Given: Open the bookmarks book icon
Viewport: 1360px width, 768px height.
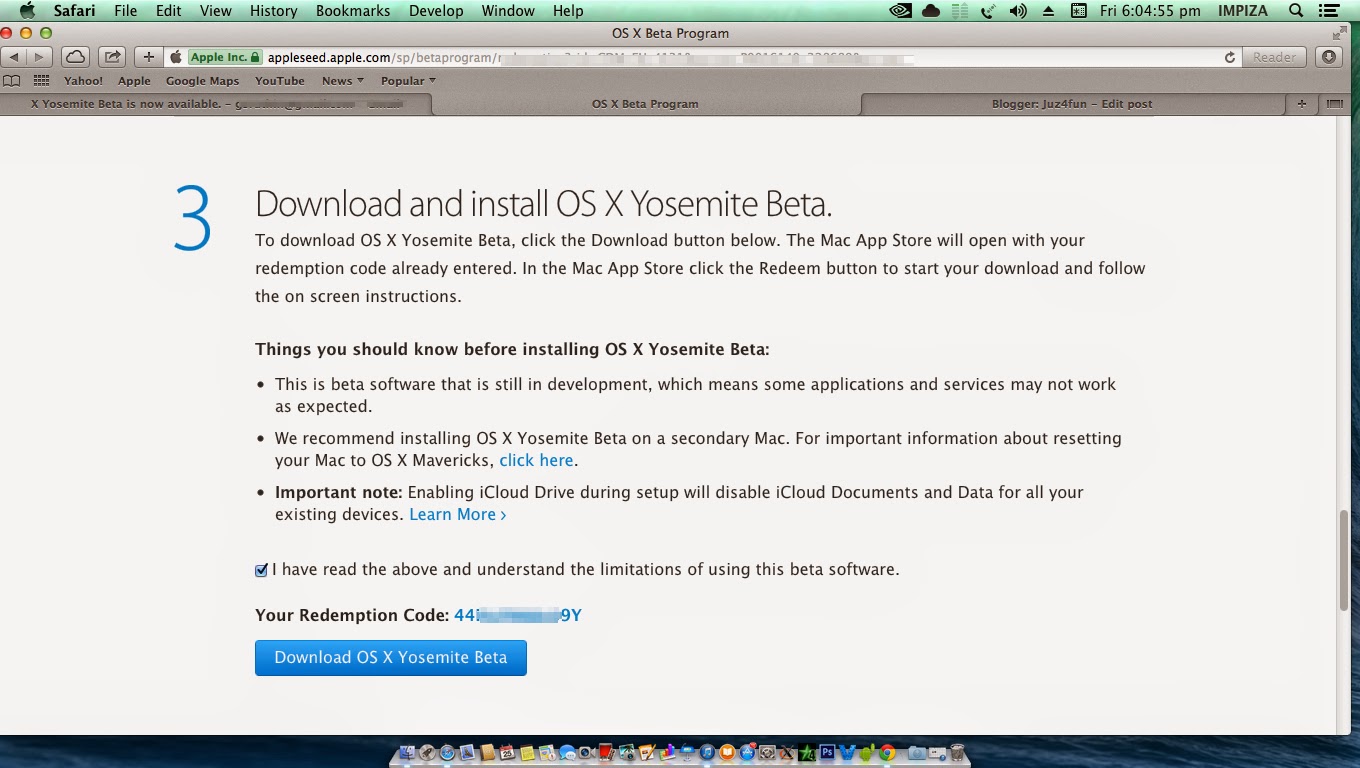Looking at the screenshot, I should click(x=12, y=81).
